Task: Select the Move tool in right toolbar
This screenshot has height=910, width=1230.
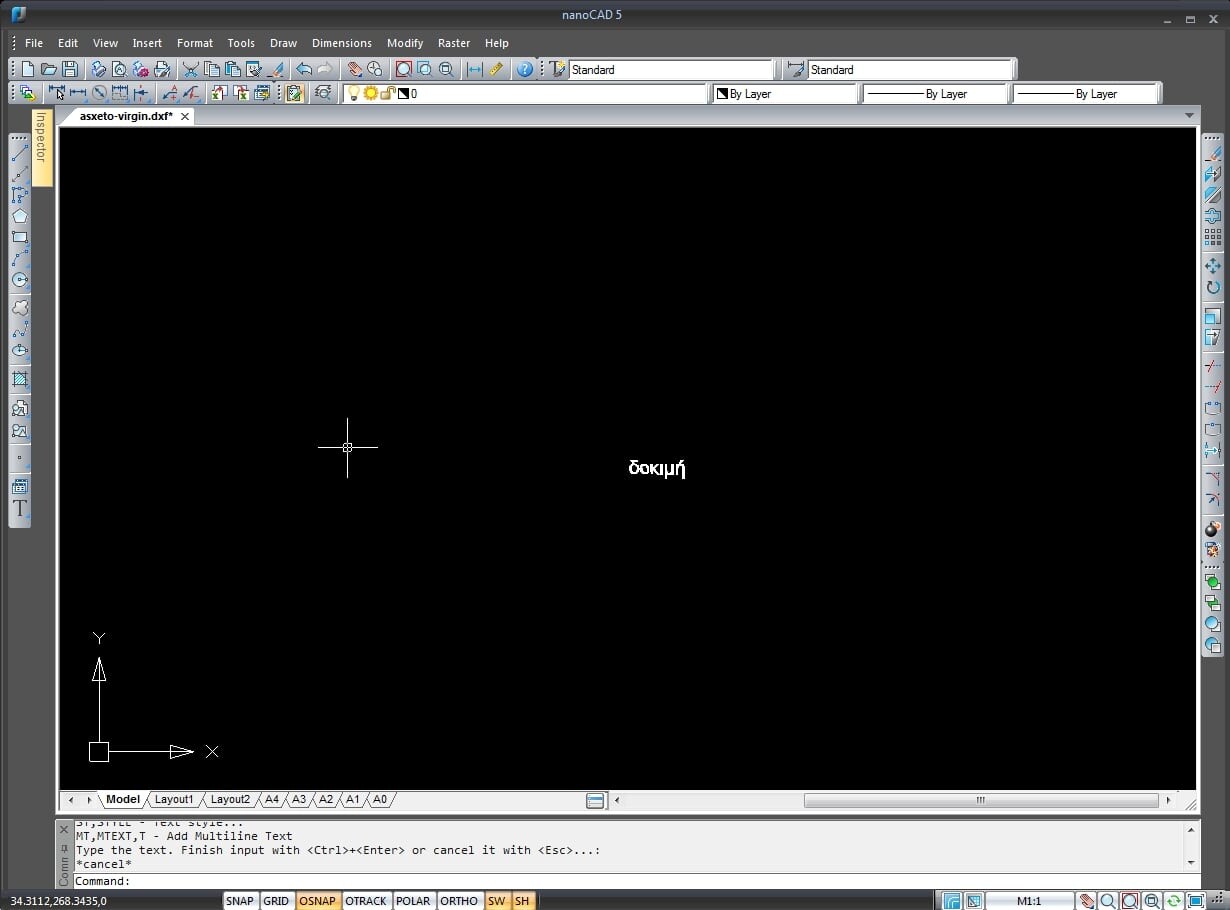Action: pyautogui.click(x=1213, y=266)
